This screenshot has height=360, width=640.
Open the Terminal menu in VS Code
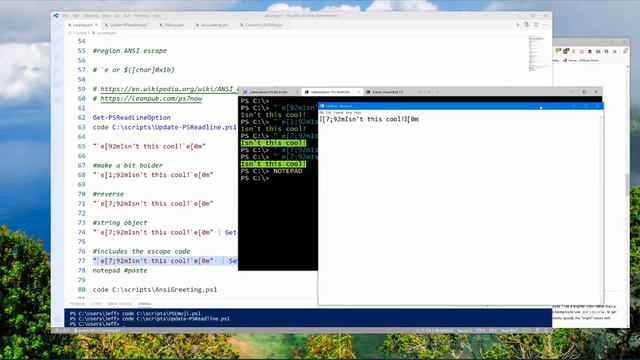click(142, 16)
